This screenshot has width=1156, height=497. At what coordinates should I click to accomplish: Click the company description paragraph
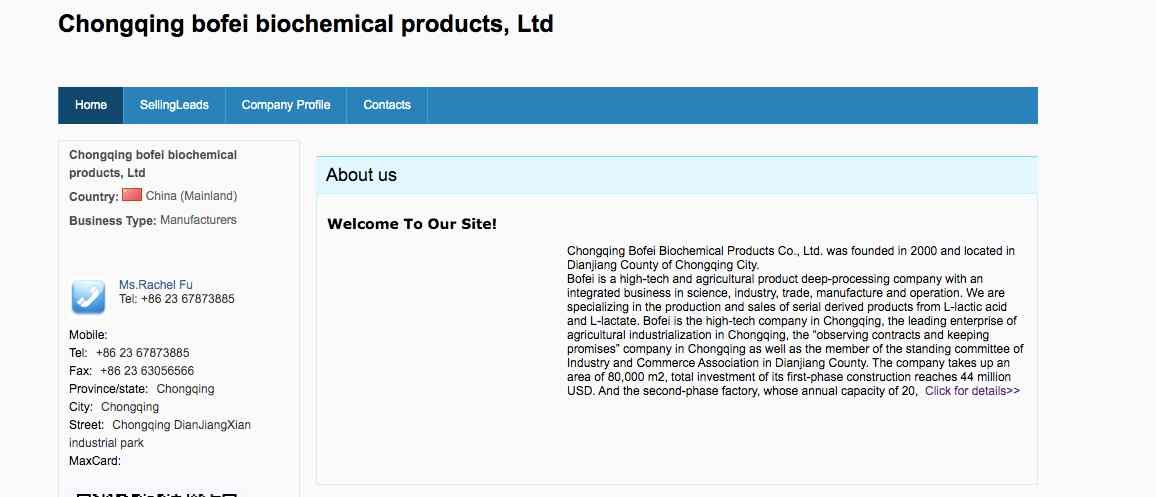click(795, 321)
